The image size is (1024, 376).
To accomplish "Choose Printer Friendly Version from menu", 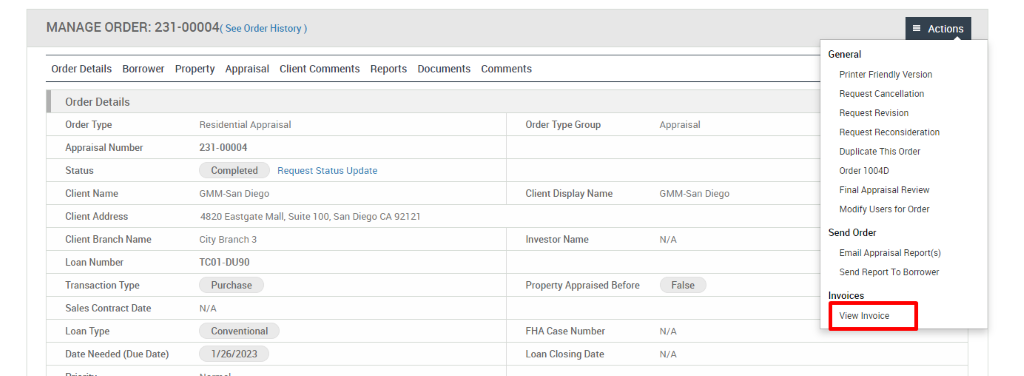I will tap(886, 74).
